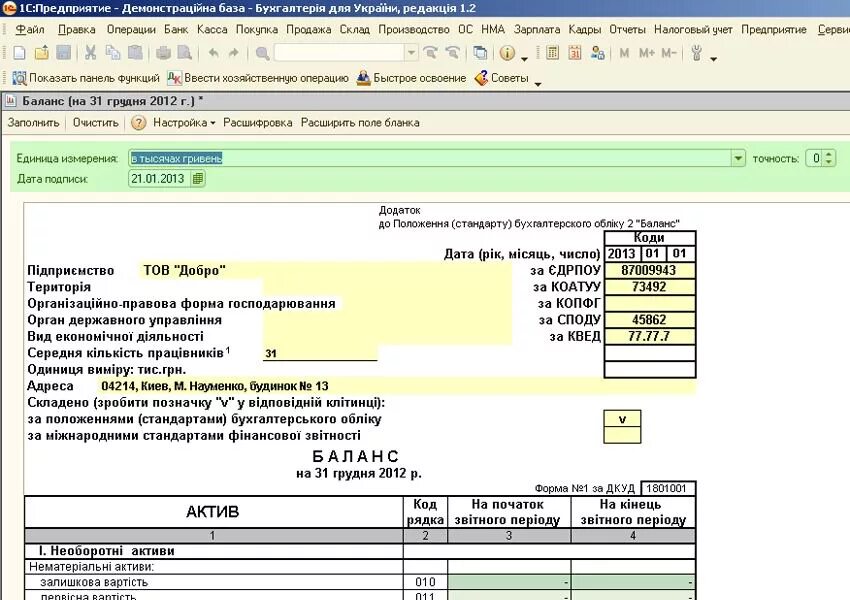
Task: Open the Calendar icon
Action: pyautogui.click(x=575, y=53)
